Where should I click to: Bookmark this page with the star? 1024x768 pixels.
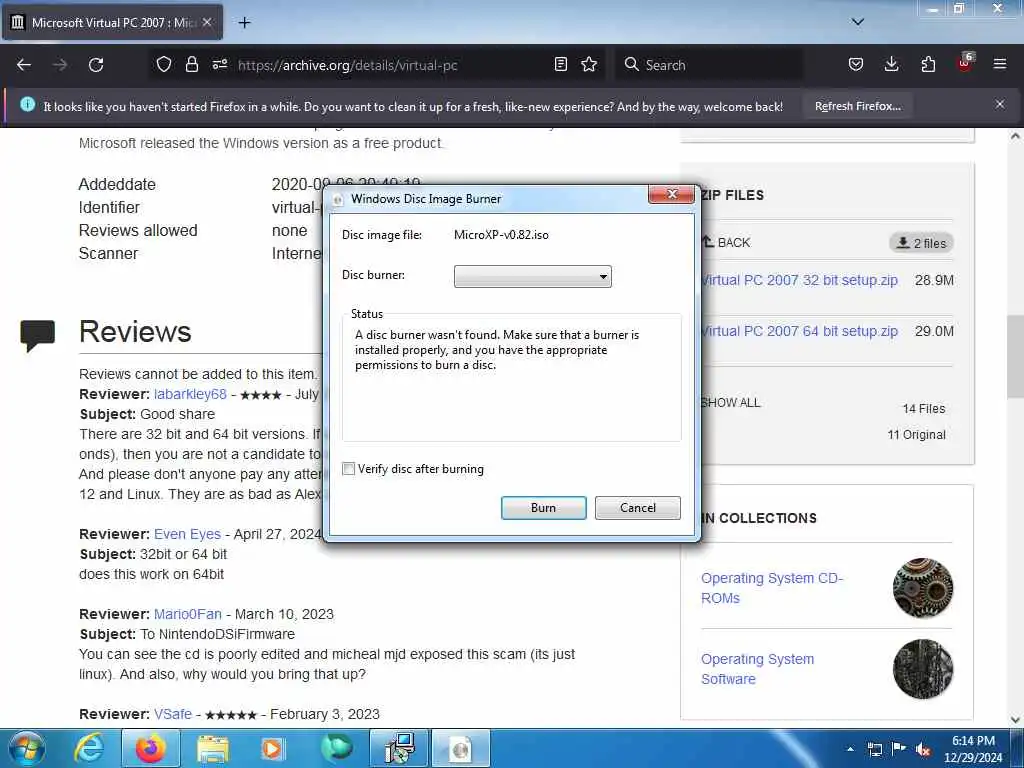(589, 64)
